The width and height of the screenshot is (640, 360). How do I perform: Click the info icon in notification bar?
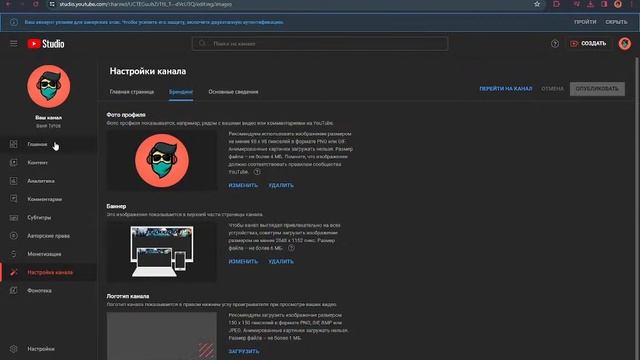click(14, 22)
